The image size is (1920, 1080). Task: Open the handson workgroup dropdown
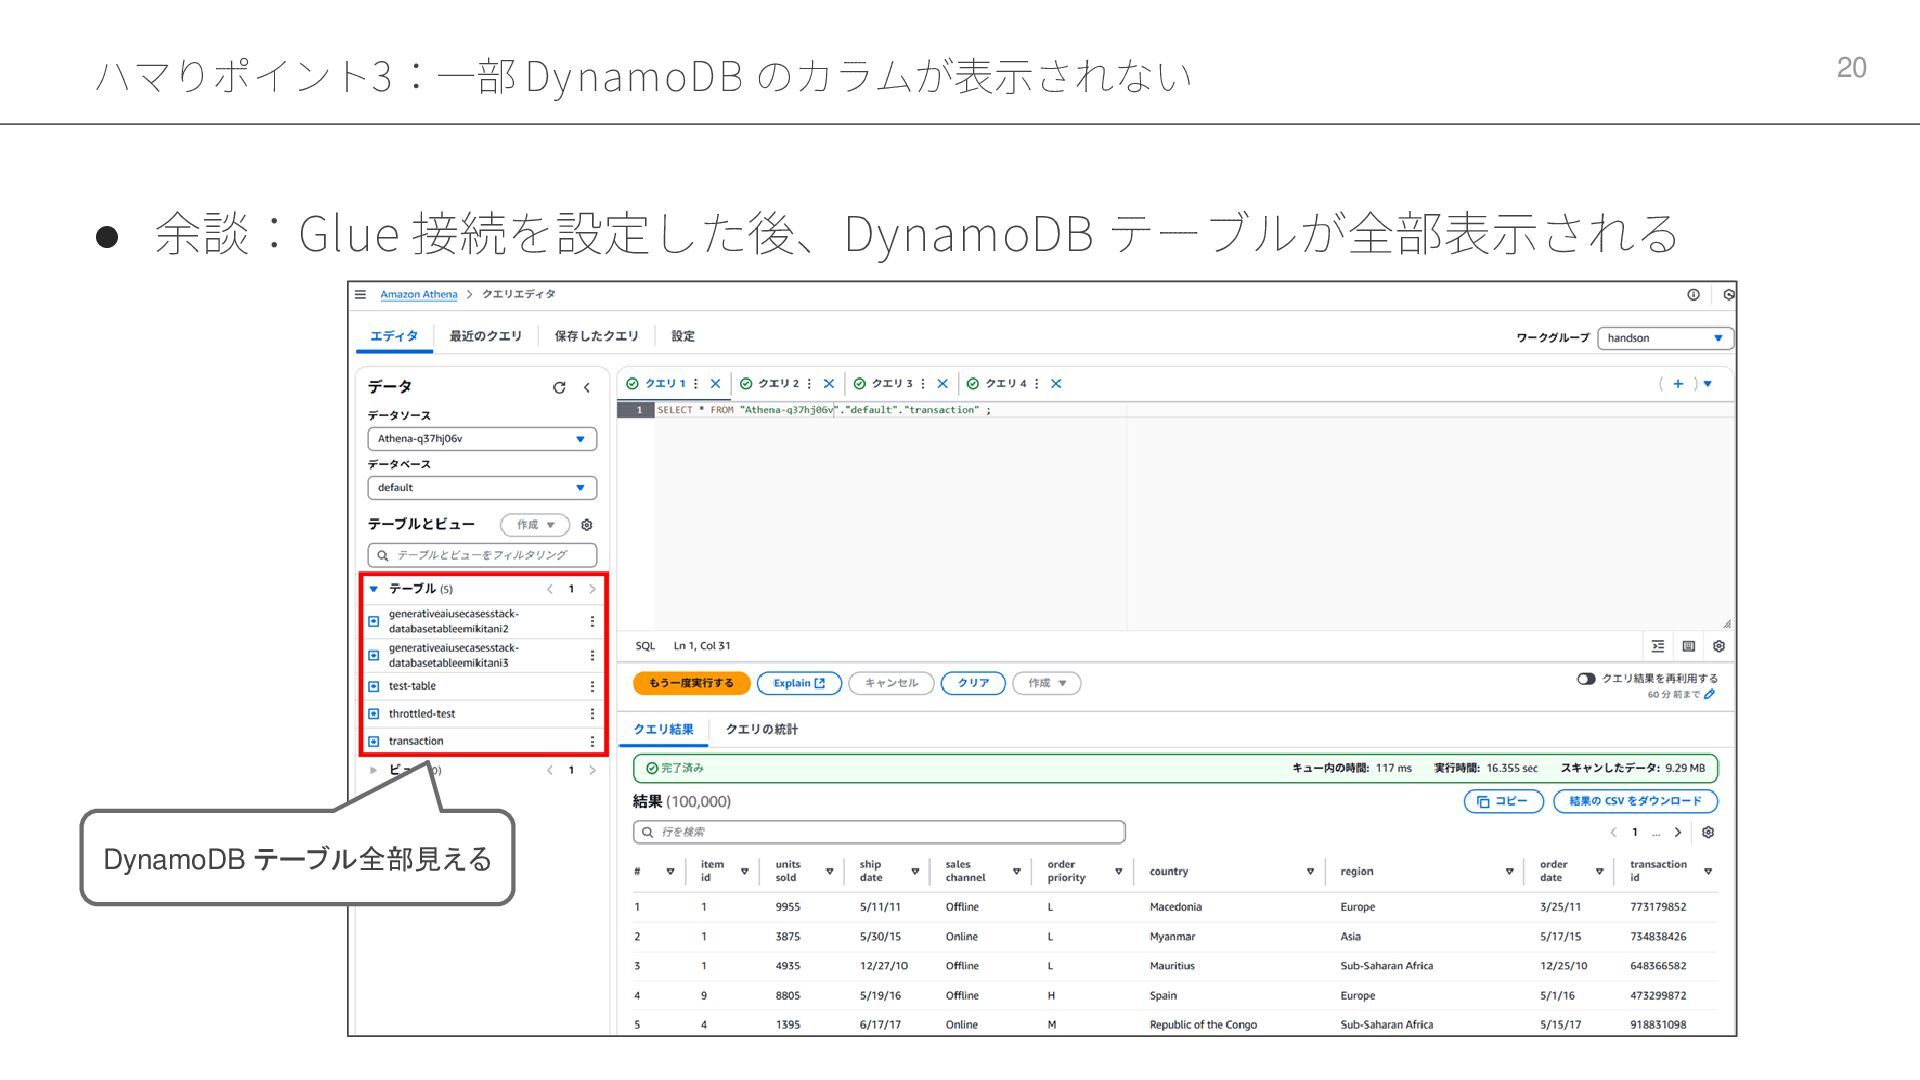coord(1665,338)
